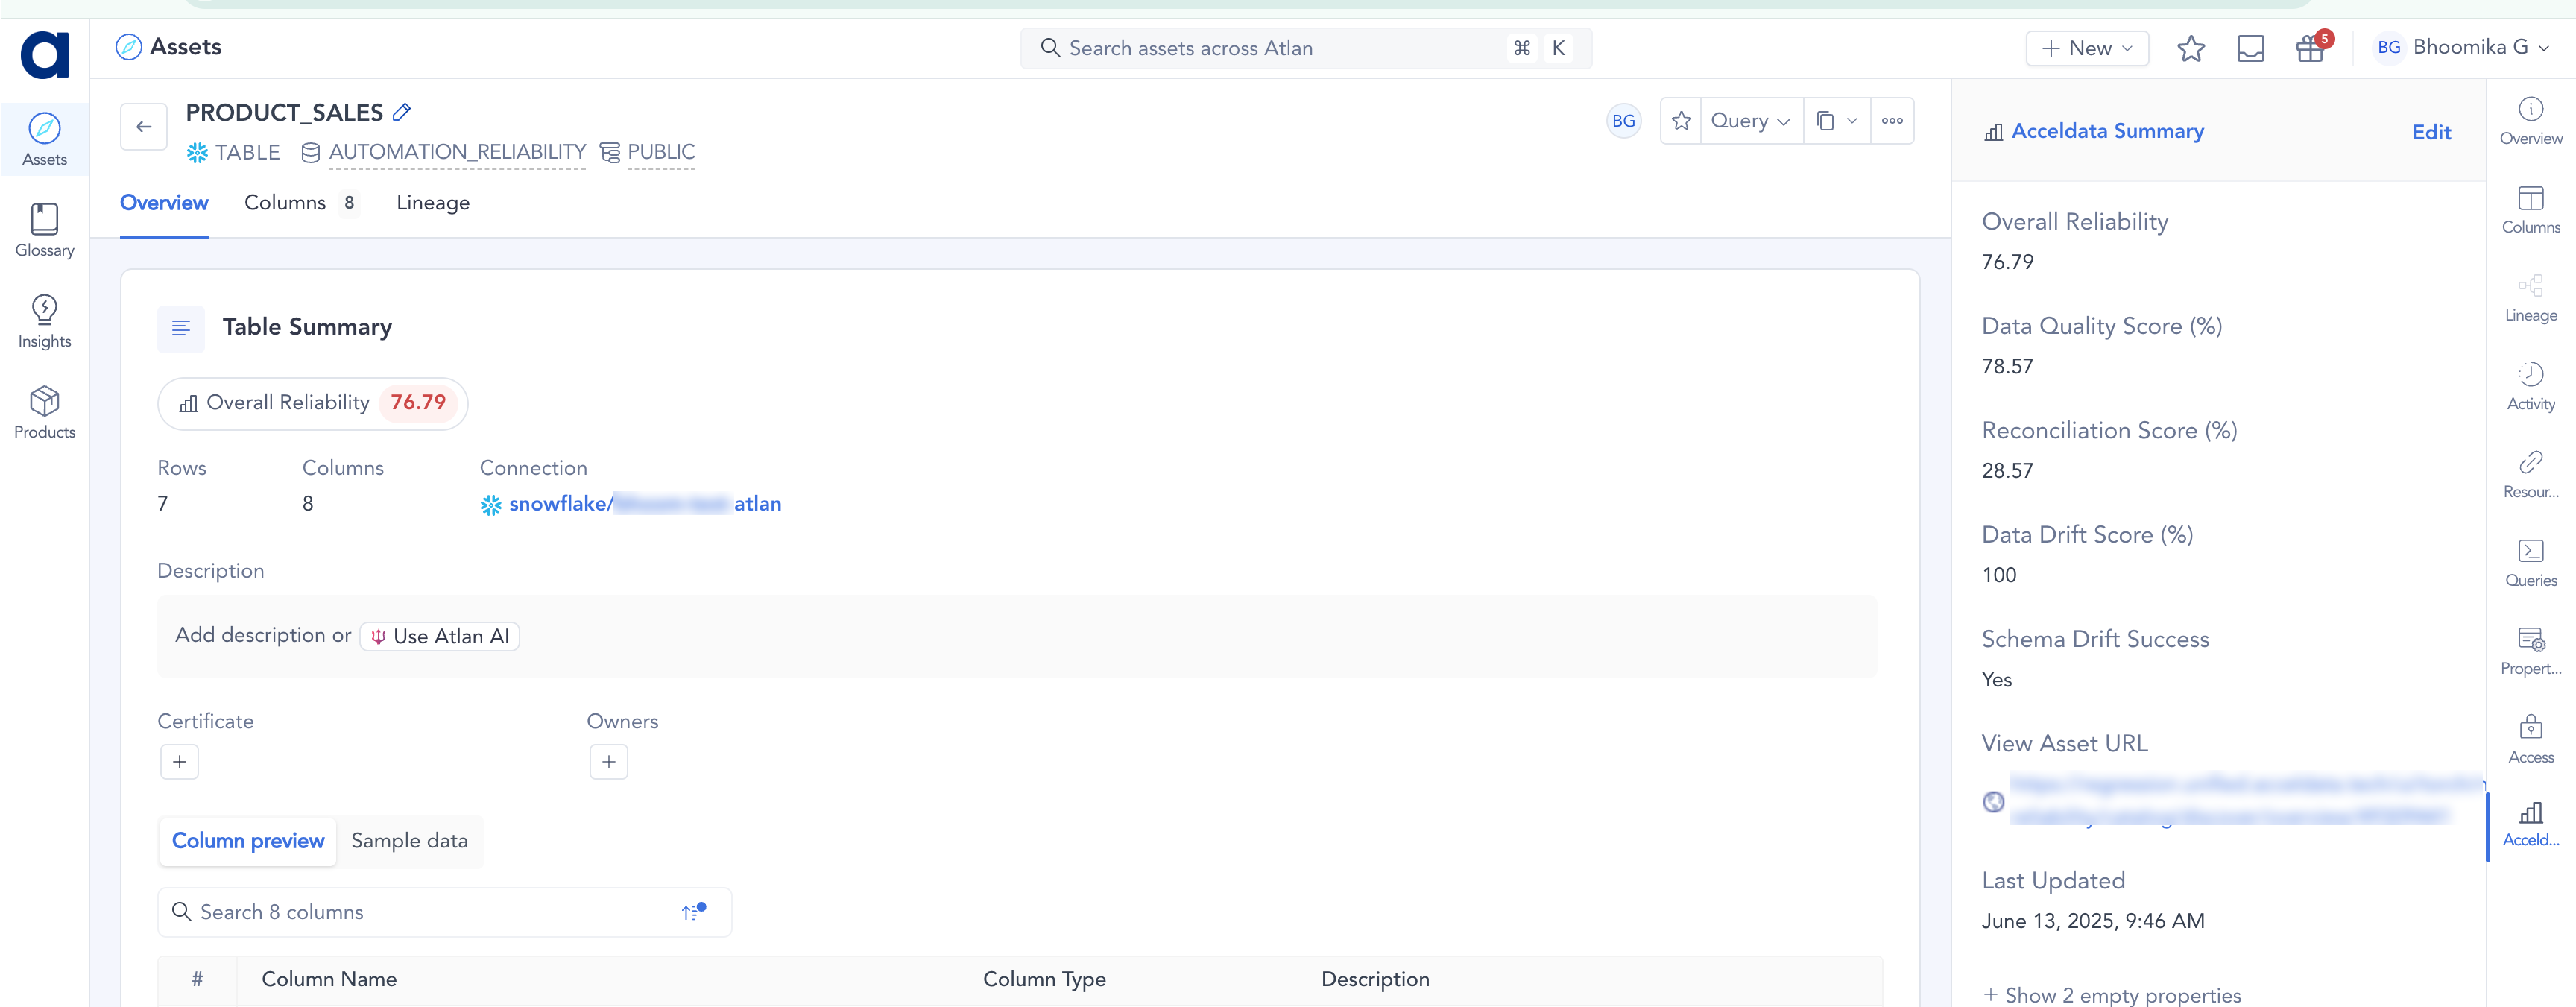Click the Description column header
This screenshot has width=2576, height=1007.
coord(1375,979)
